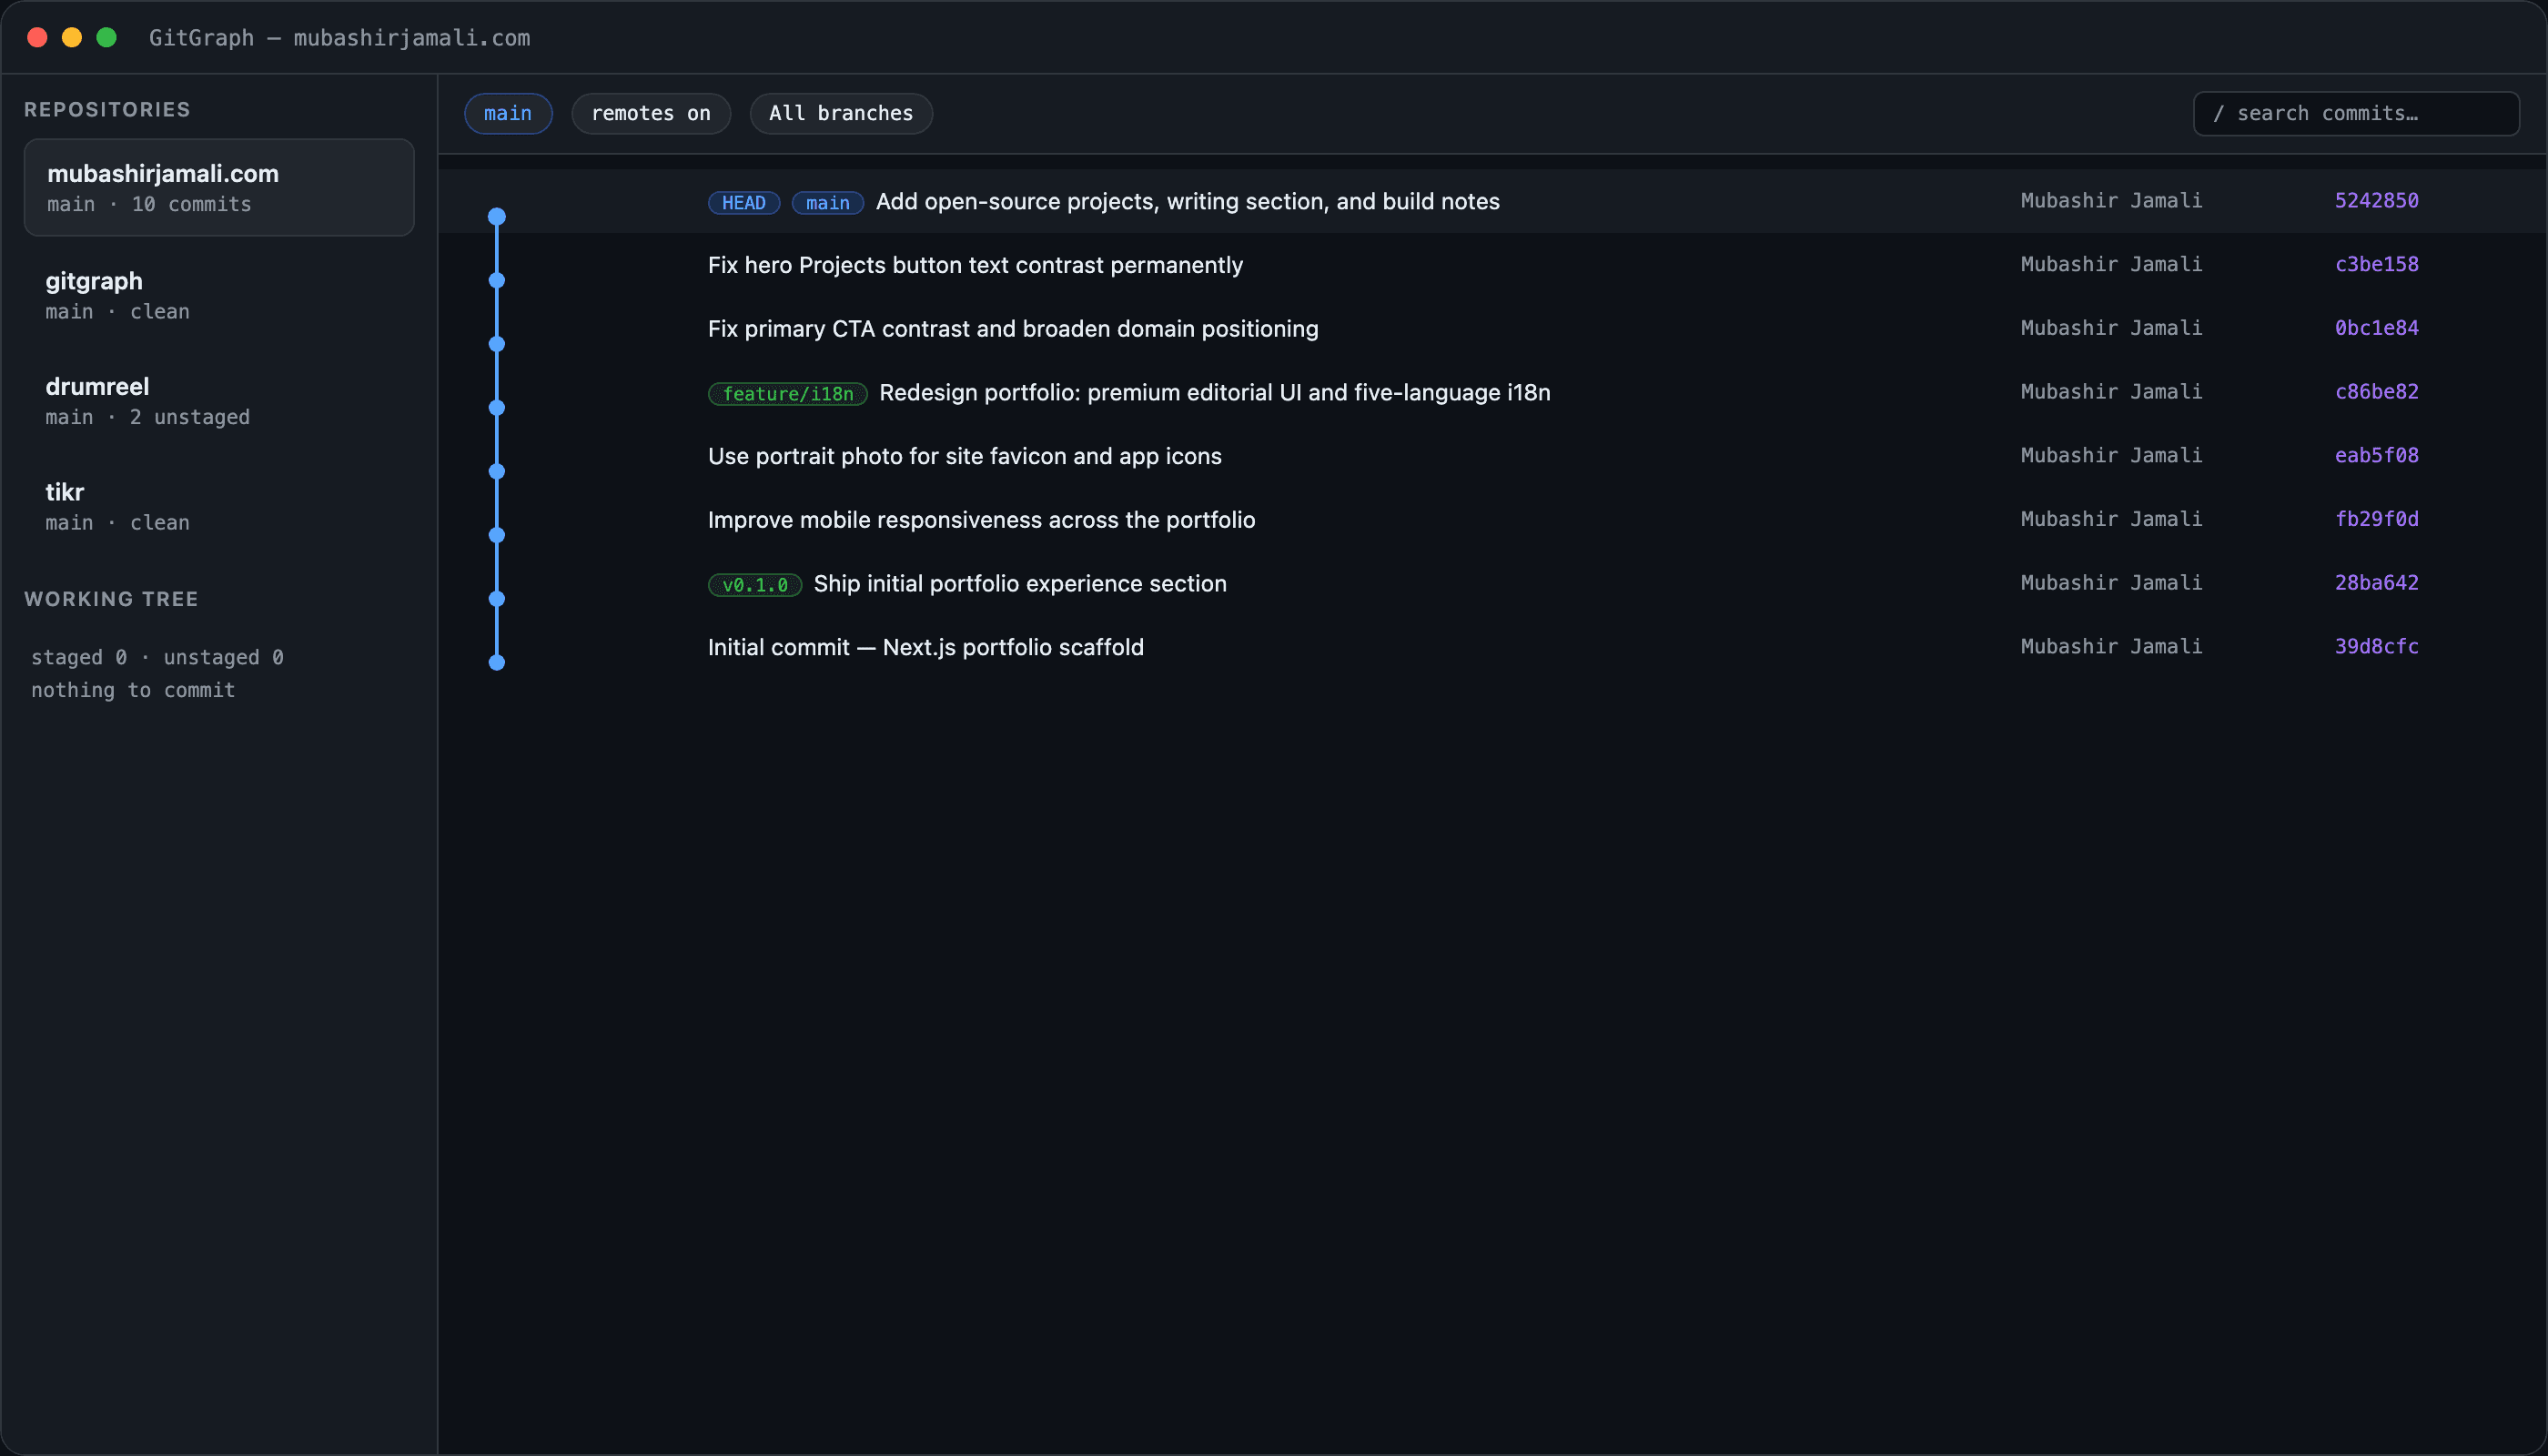Click 'staged 0 · unstaged 0' status

157,657
